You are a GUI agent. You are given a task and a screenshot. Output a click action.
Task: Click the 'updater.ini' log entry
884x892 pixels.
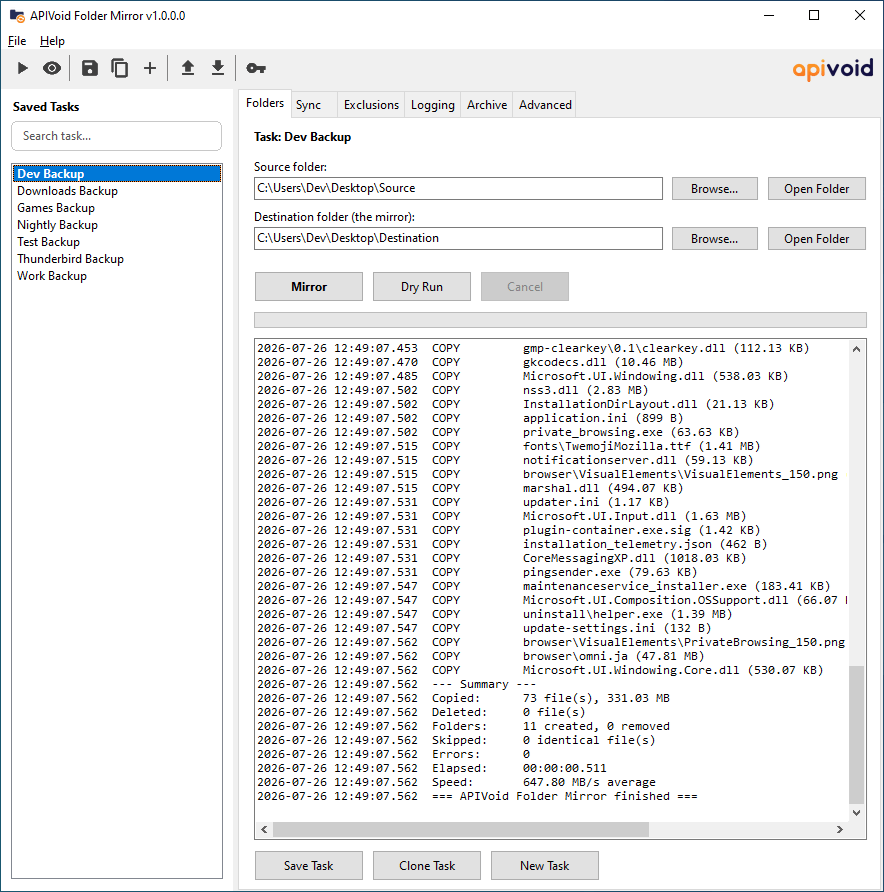[463, 502]
